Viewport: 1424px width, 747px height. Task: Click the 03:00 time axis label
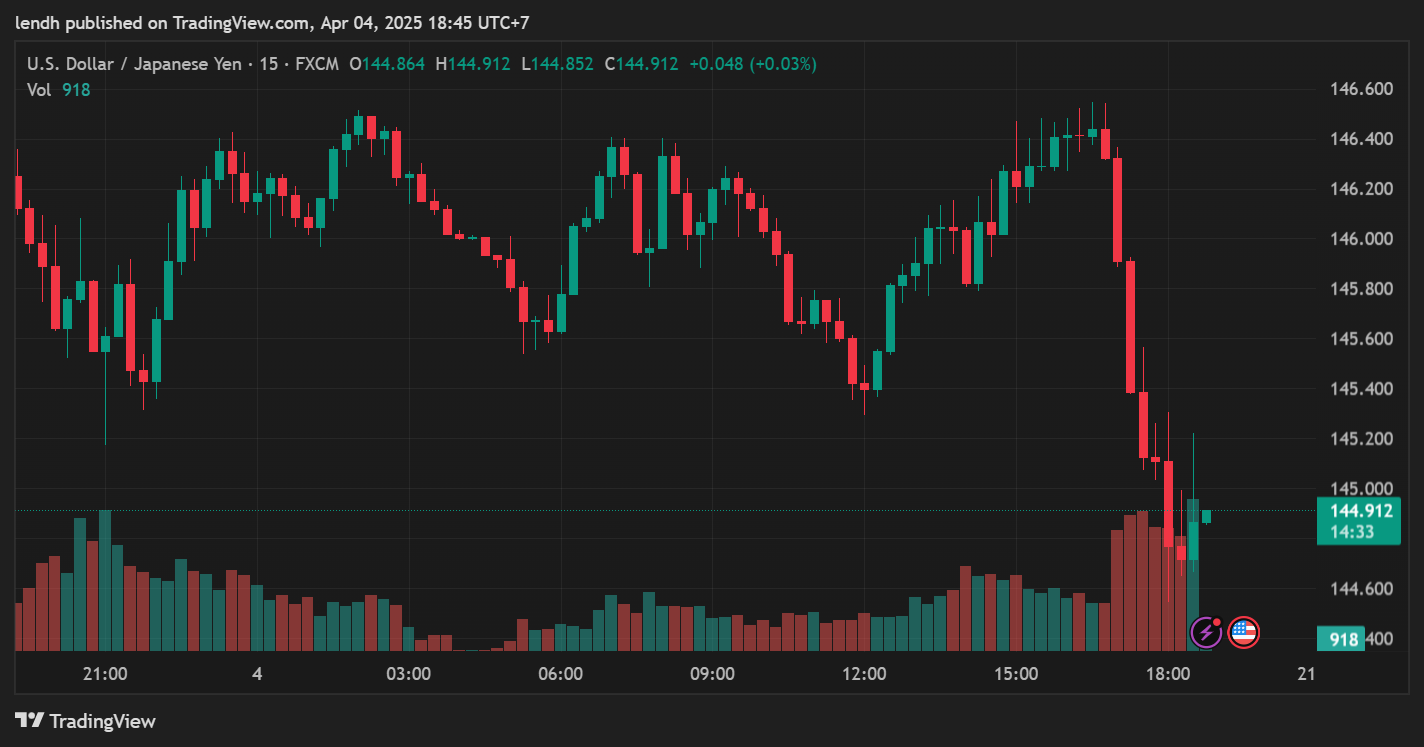point(409,674)
